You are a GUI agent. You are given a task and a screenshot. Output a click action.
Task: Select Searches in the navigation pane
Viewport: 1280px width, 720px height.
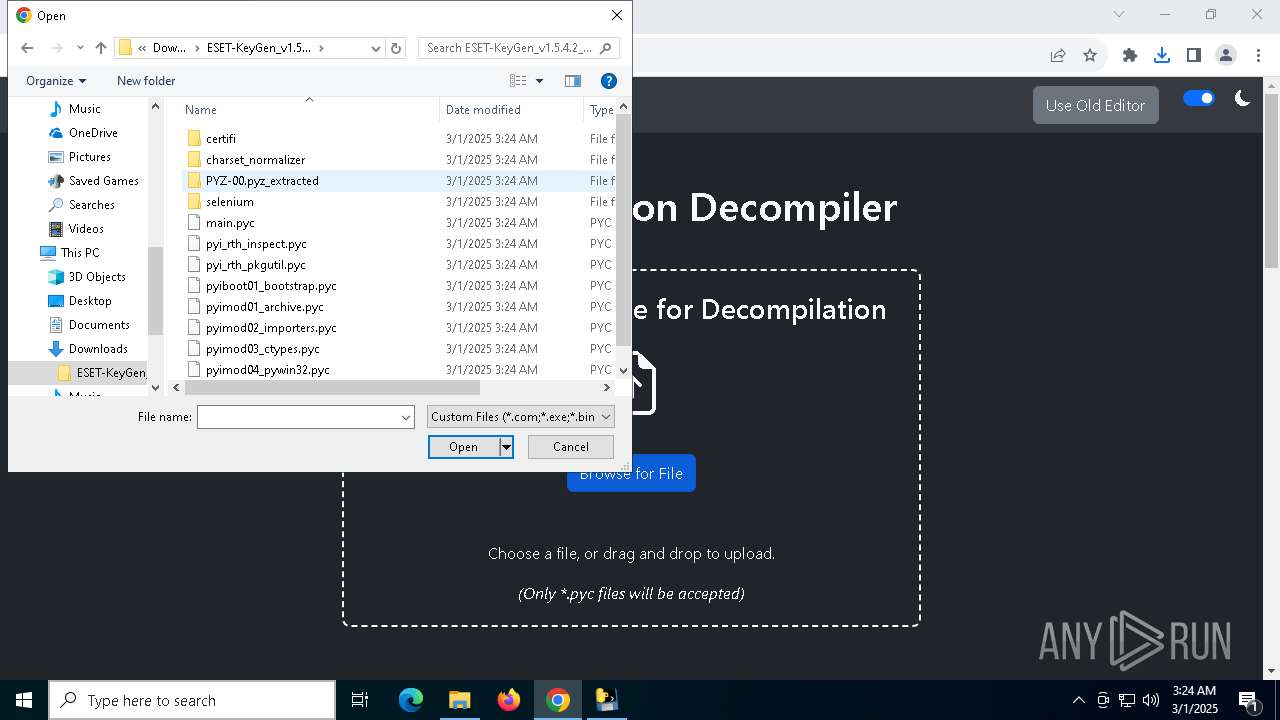click(x=91, y=205)
